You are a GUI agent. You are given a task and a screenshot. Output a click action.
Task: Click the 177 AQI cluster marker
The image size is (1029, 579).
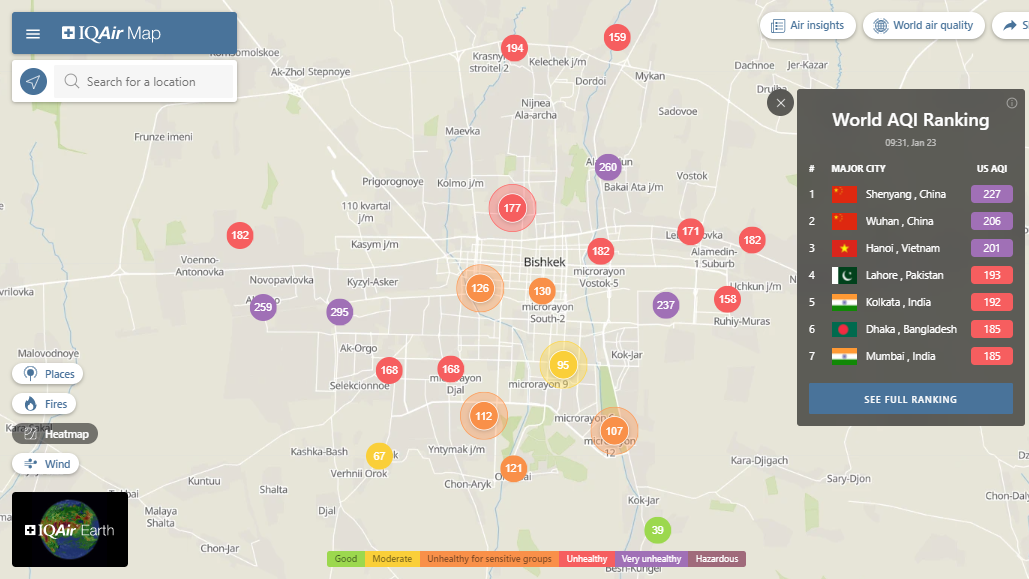[512, 208]
